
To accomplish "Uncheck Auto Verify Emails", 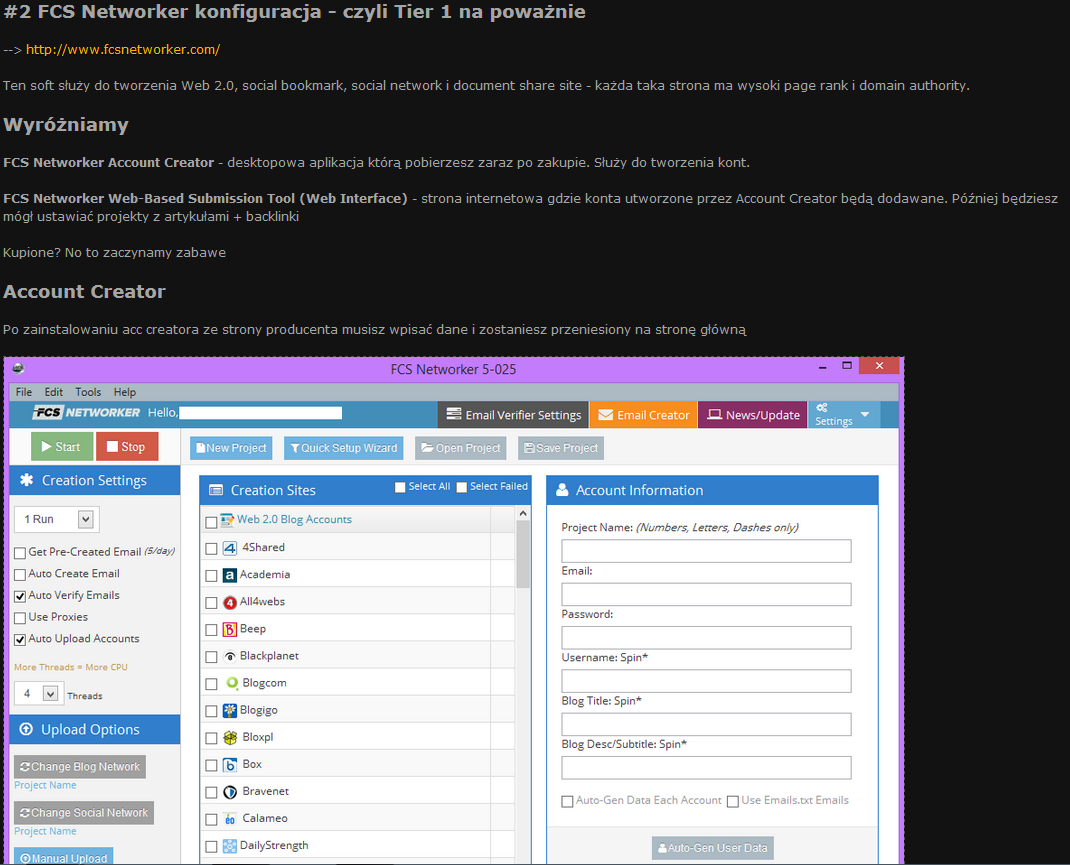I will tap(20, 596).
